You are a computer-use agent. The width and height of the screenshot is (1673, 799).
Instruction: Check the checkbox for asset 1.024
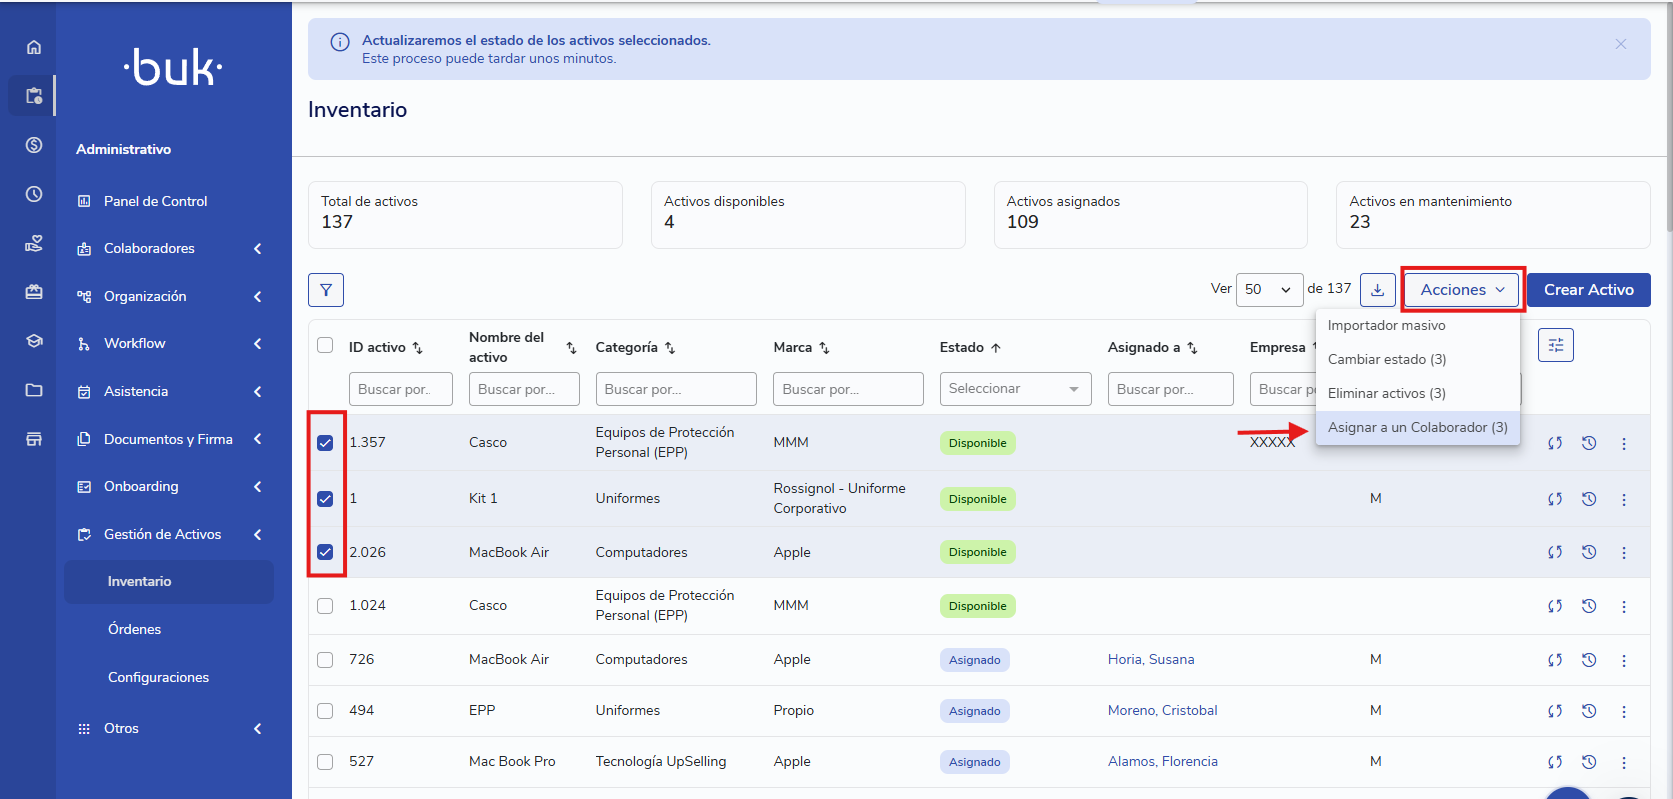(325, 606)
